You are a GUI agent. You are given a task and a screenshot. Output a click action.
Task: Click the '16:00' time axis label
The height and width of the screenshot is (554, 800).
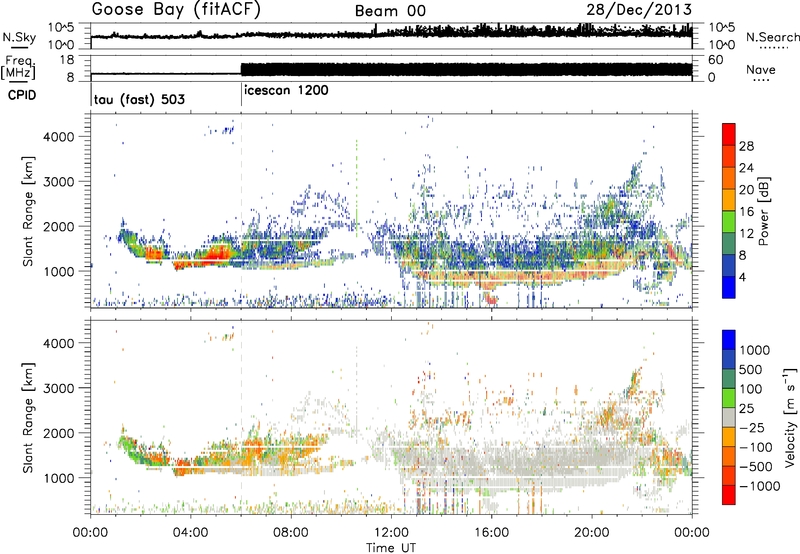tap(491, 533)
